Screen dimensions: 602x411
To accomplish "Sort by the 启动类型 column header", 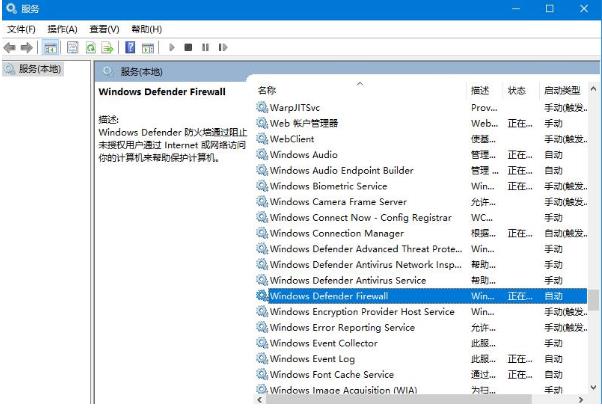I will [x=563, y=91].
